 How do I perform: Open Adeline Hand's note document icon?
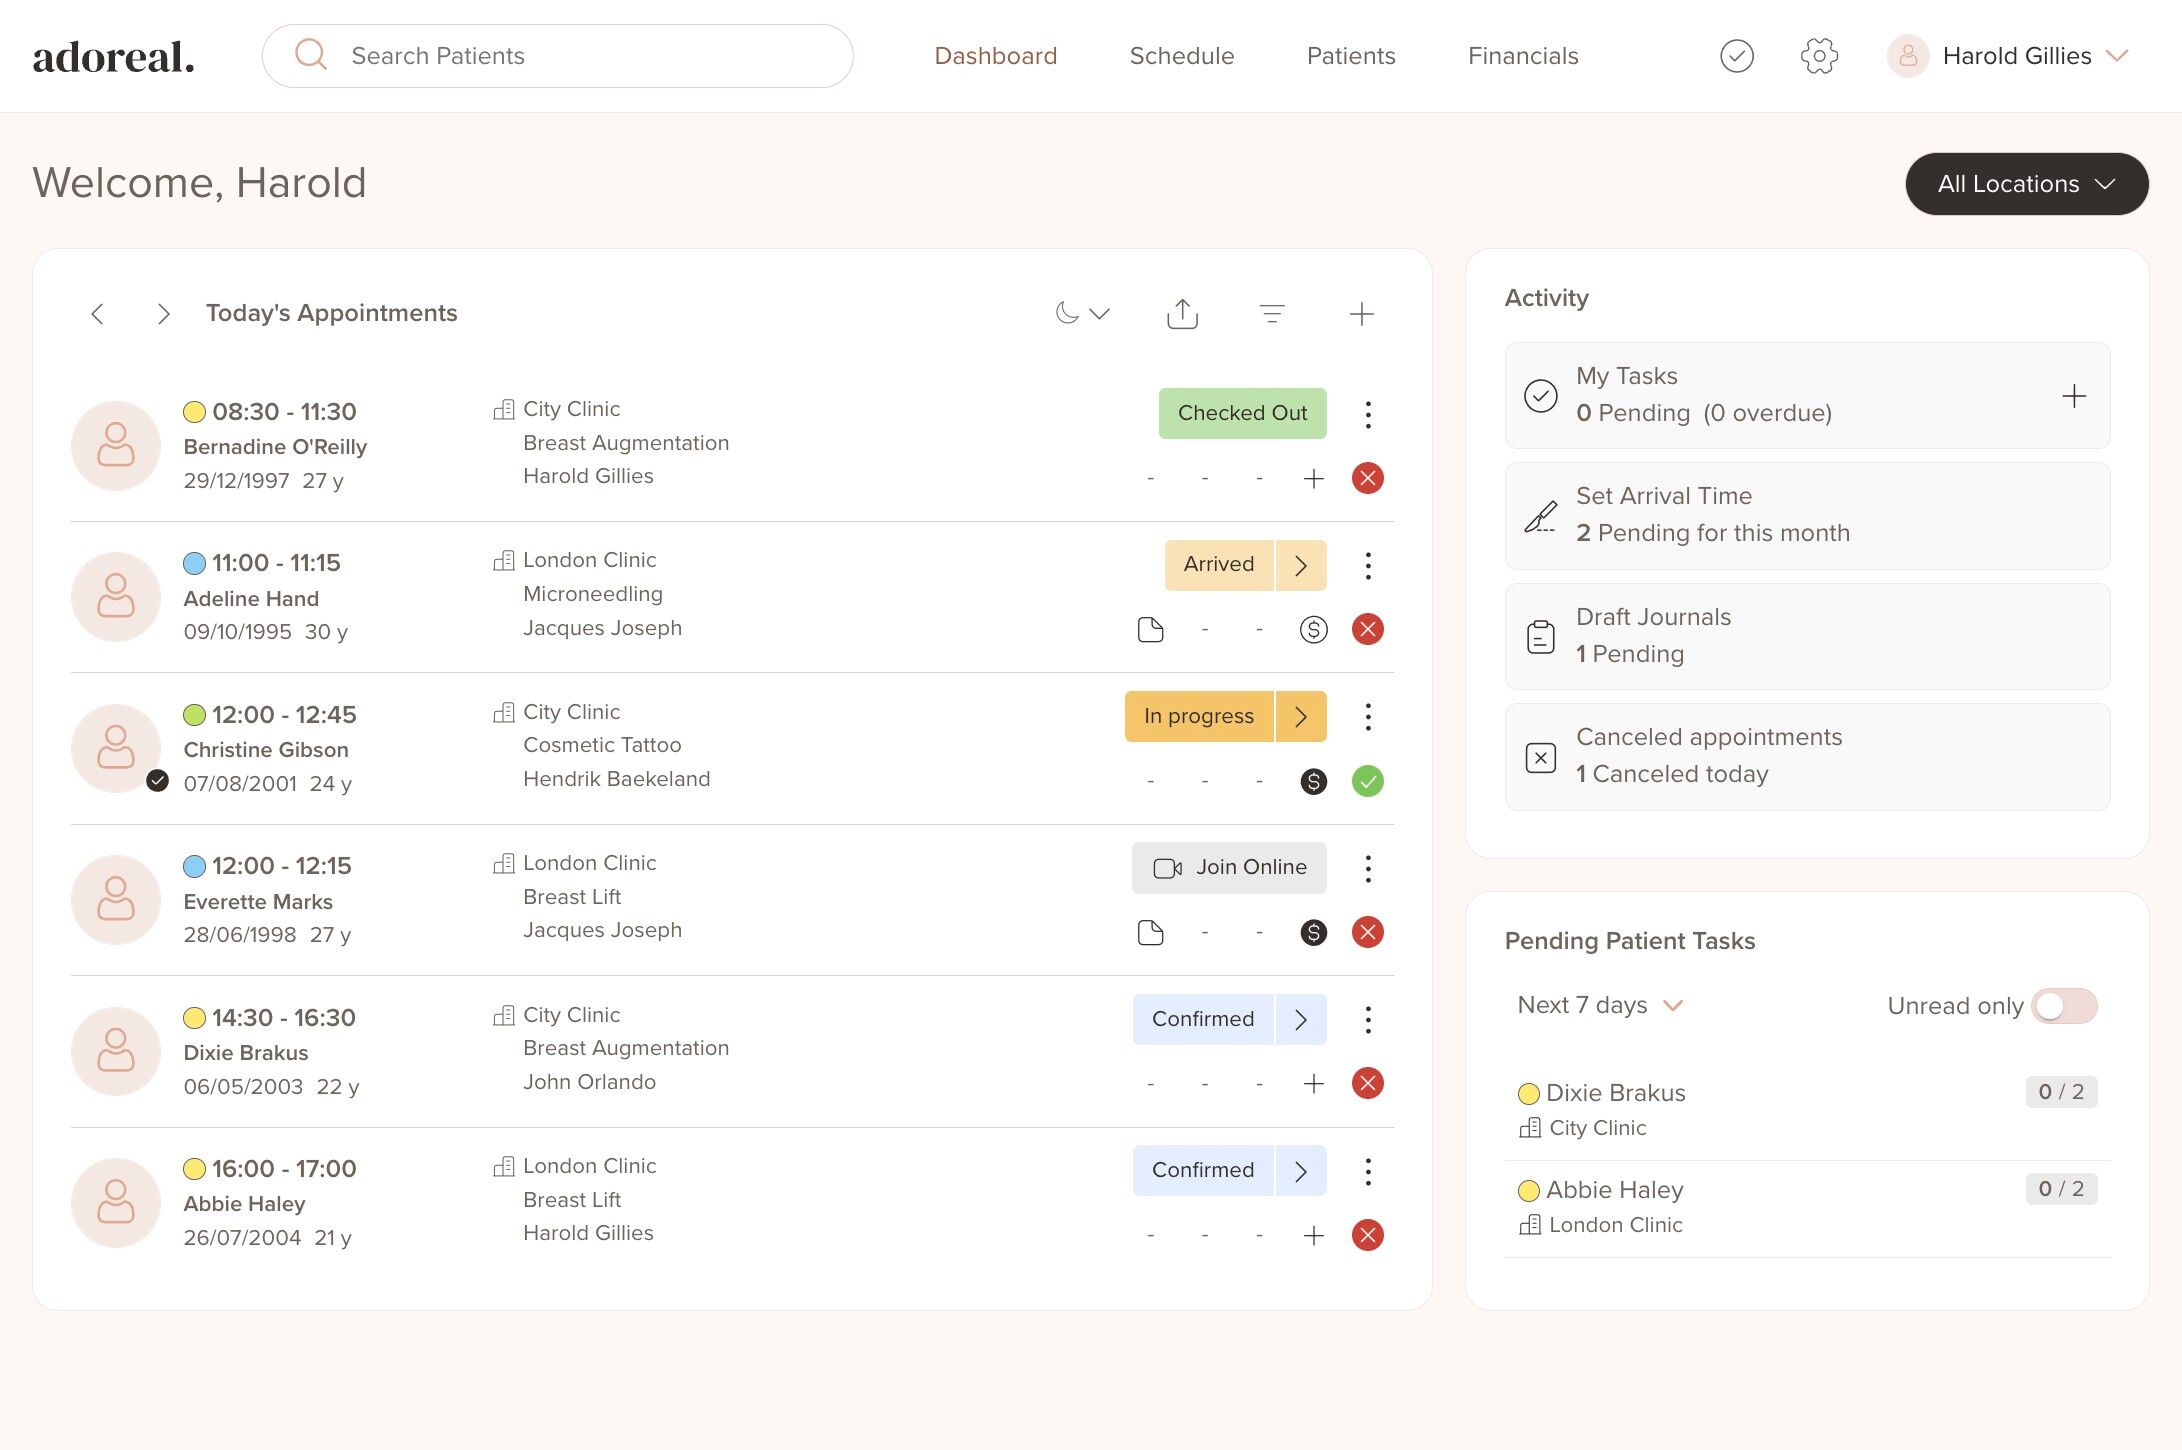coord(1150,629)
